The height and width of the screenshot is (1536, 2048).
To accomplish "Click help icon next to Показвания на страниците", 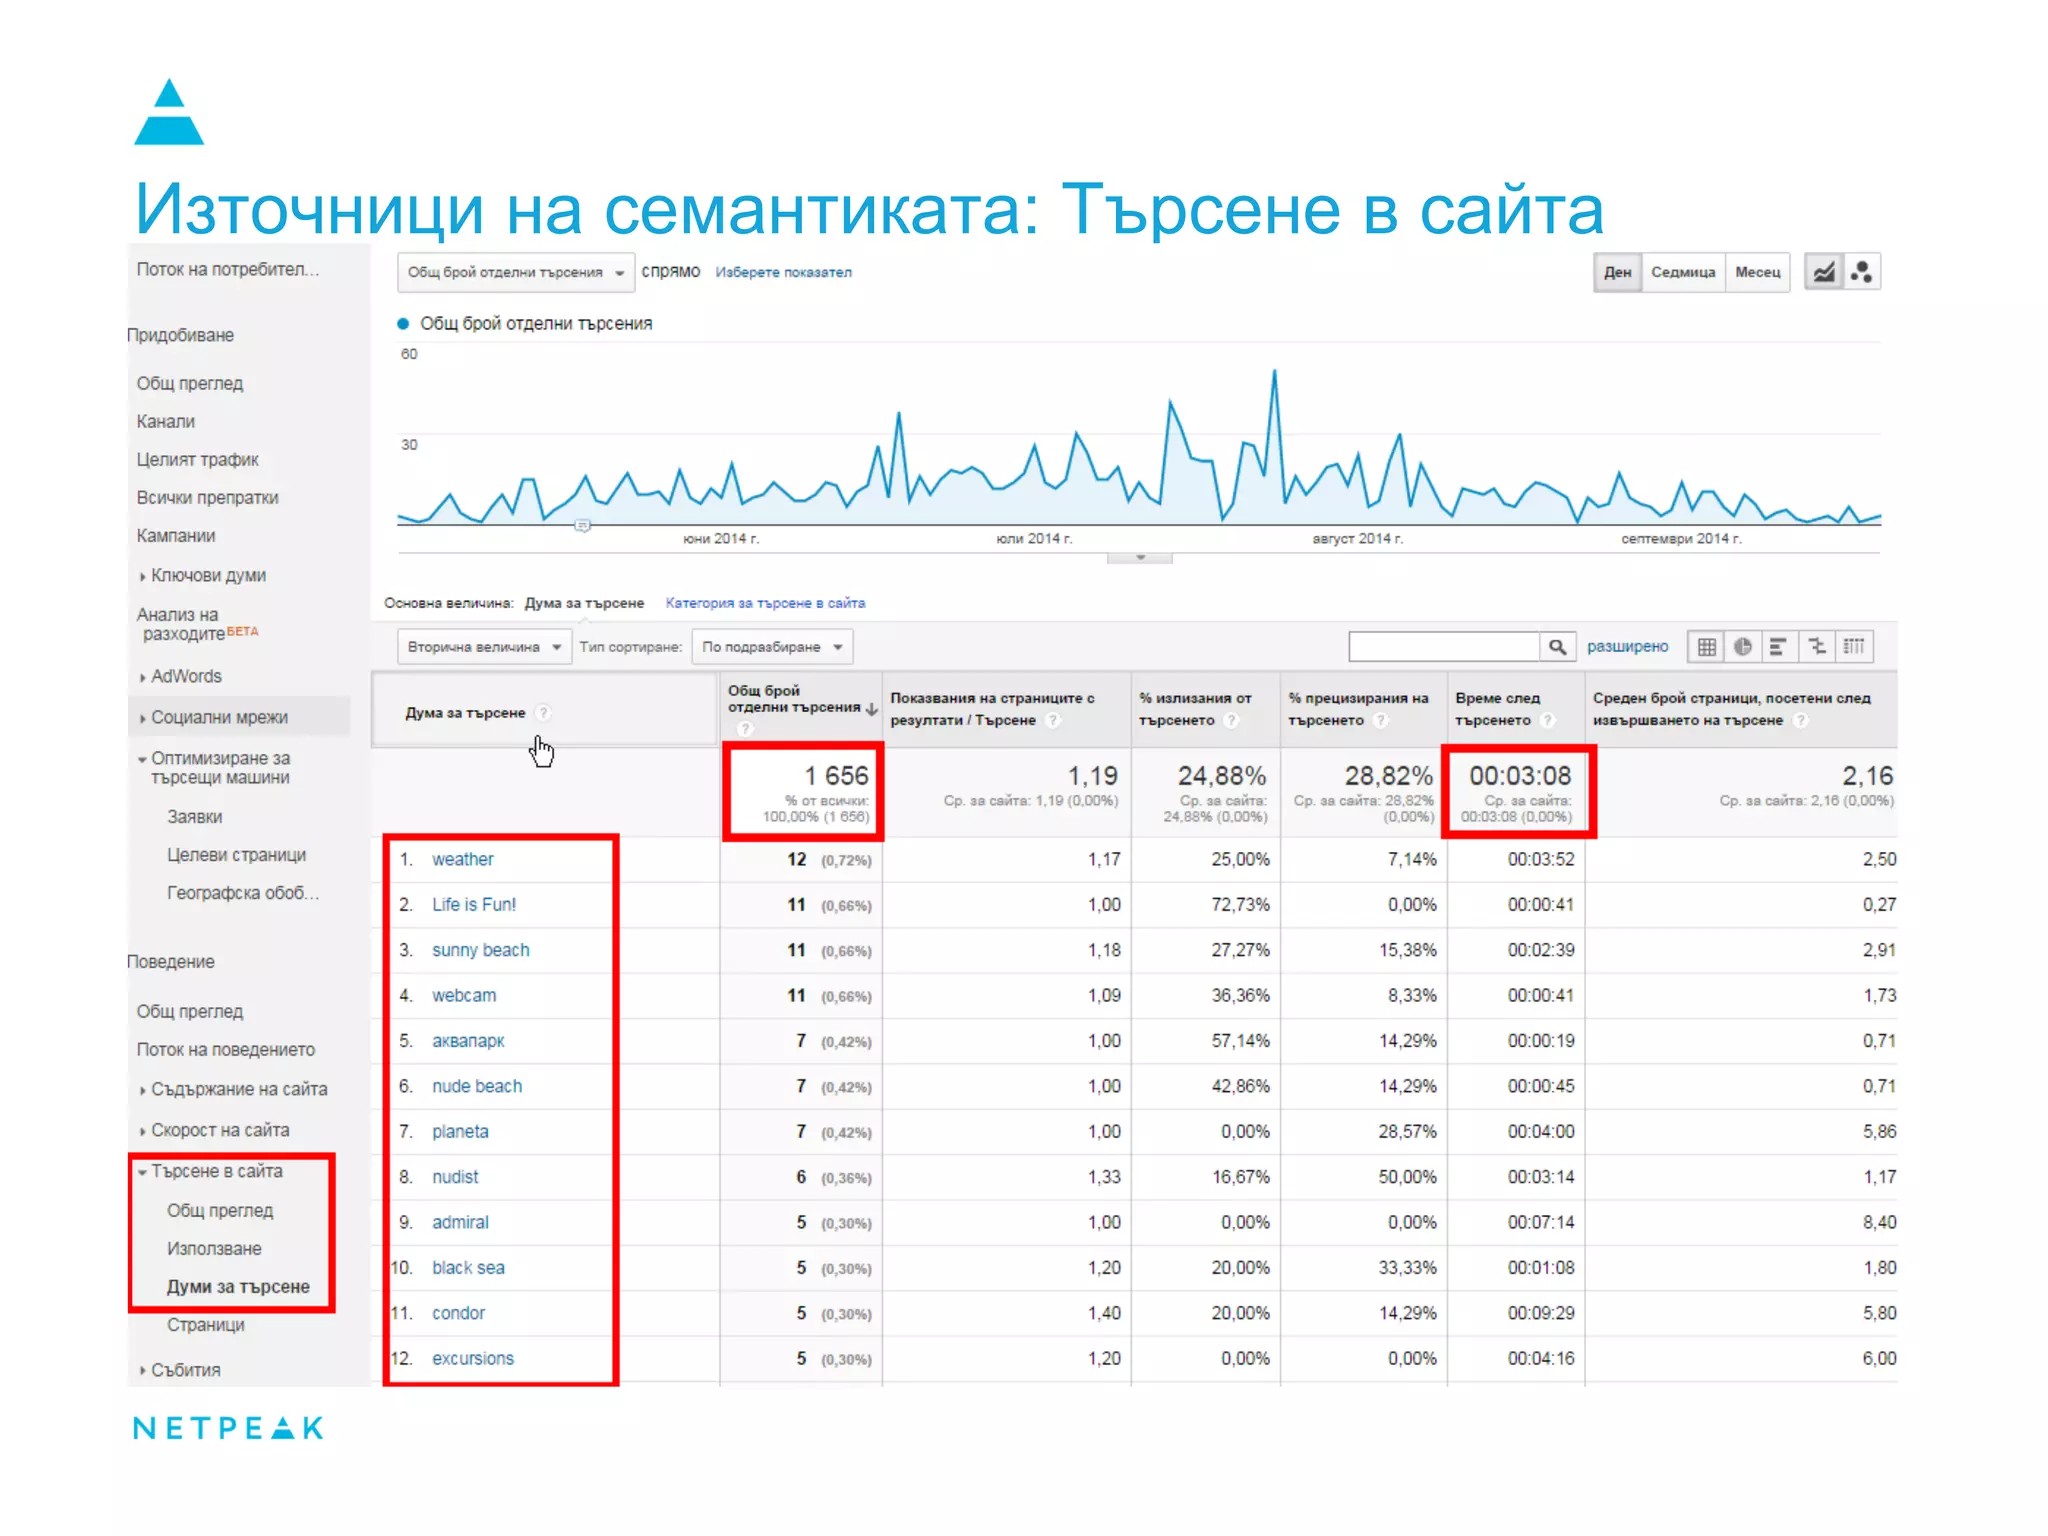I will (1053, 720).
